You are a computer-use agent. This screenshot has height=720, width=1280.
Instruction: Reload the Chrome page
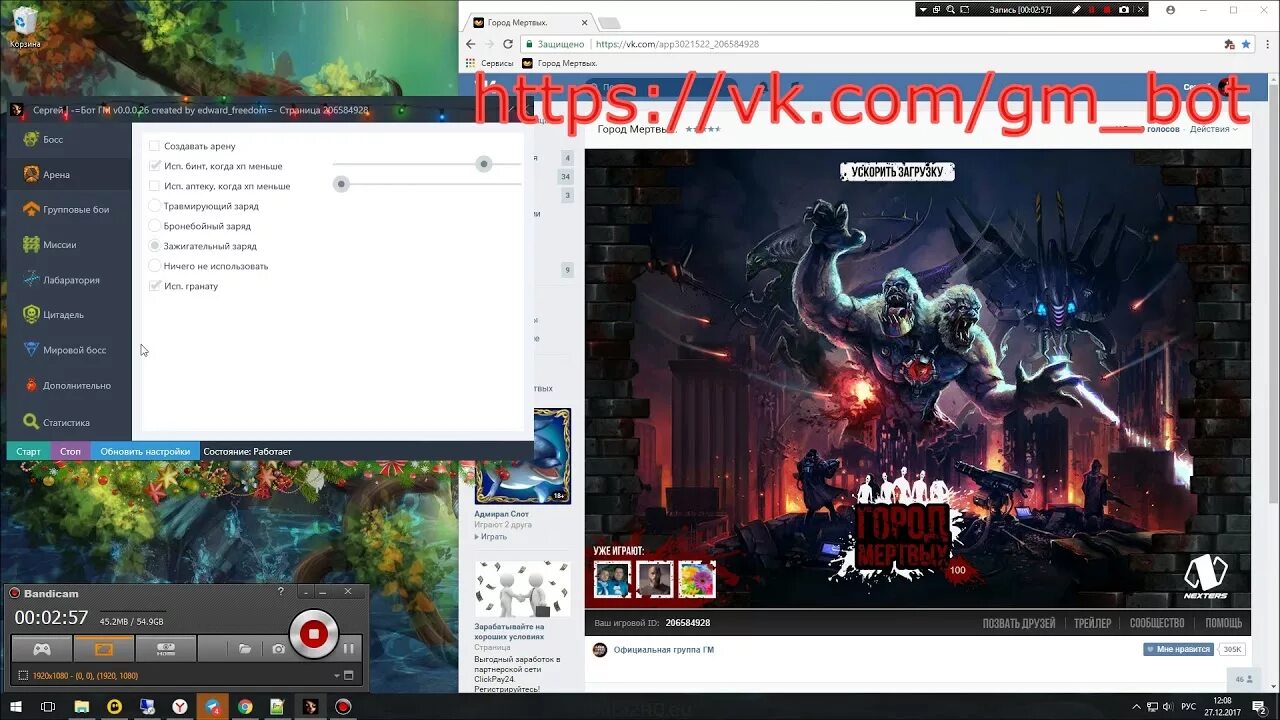(x=507, y=44)
